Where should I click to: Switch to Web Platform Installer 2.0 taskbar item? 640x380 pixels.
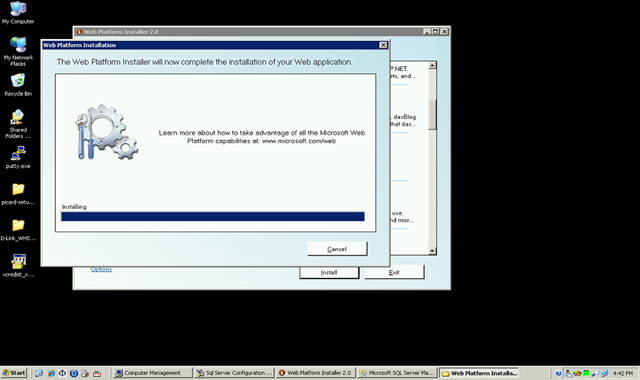(316, 373)
